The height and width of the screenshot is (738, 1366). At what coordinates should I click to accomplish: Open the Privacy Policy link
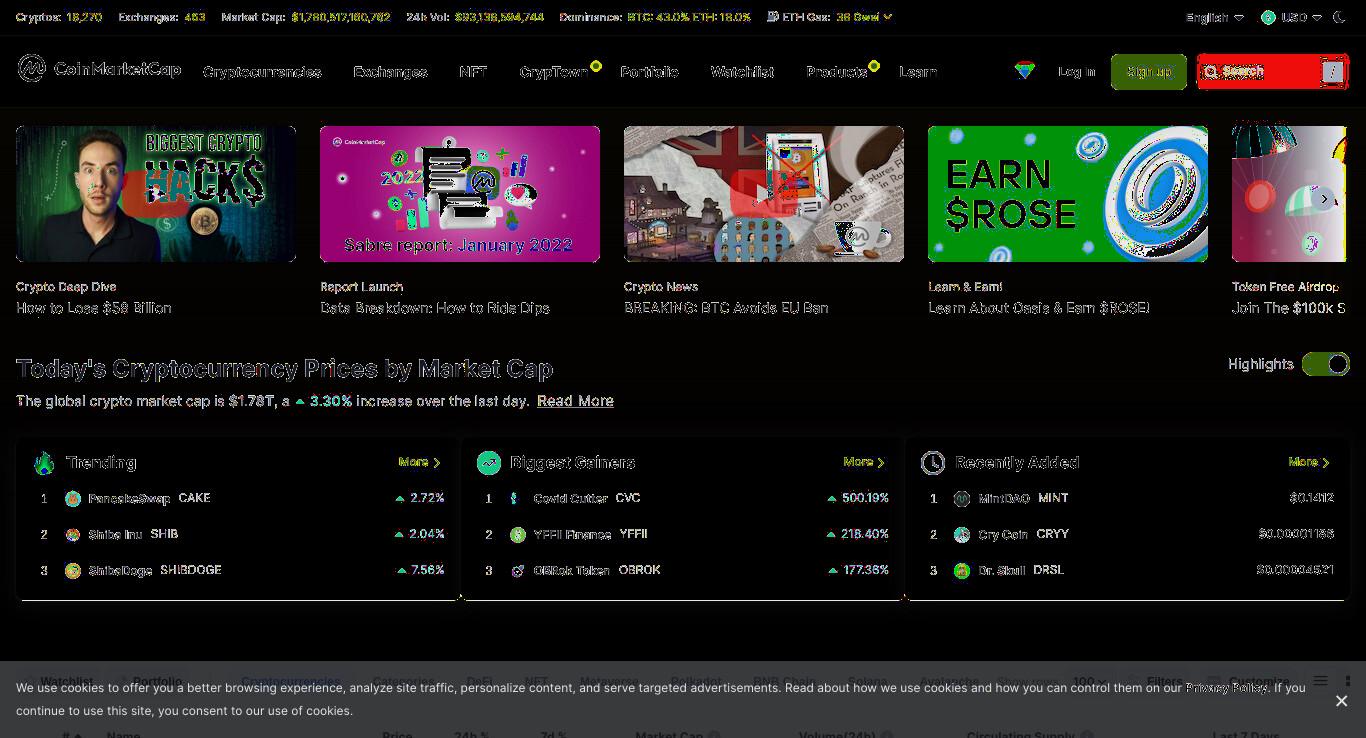pos(1226,688)
